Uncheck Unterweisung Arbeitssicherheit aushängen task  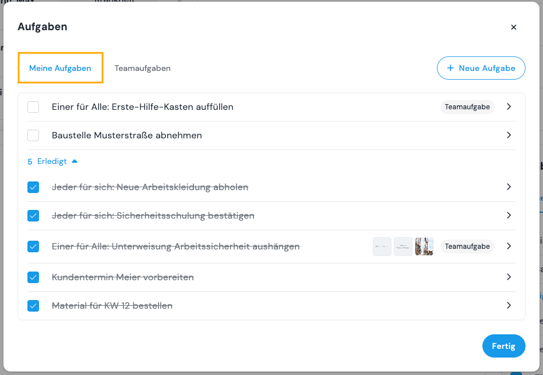(33, 246)
